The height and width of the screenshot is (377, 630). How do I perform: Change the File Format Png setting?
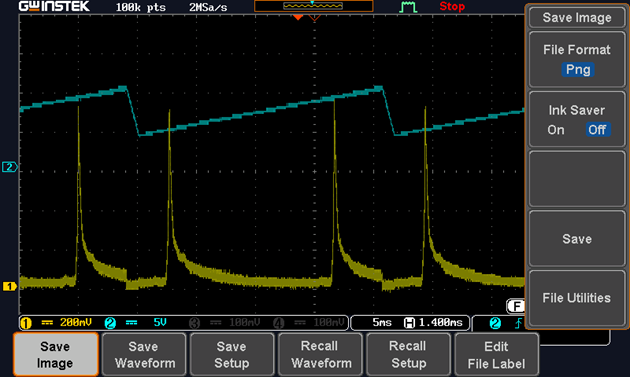click(577, 59)
